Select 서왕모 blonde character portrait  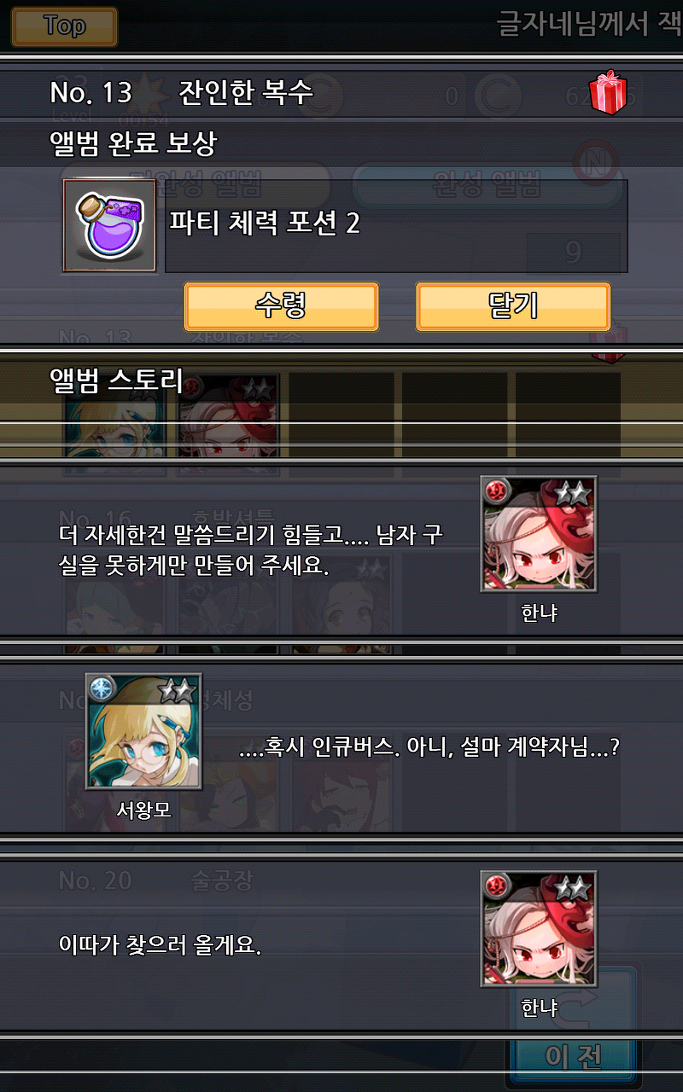point(143,731)
